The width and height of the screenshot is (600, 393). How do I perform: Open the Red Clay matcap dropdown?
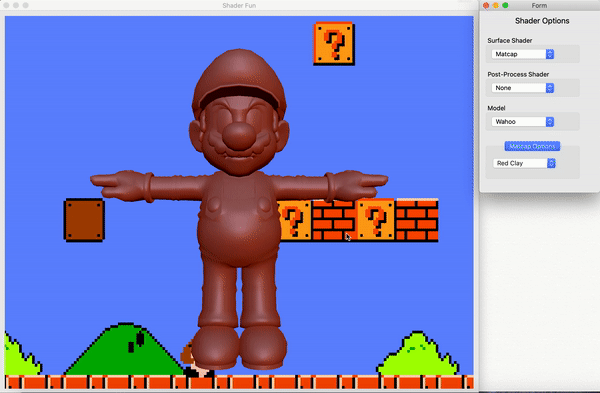click(524, 163)
